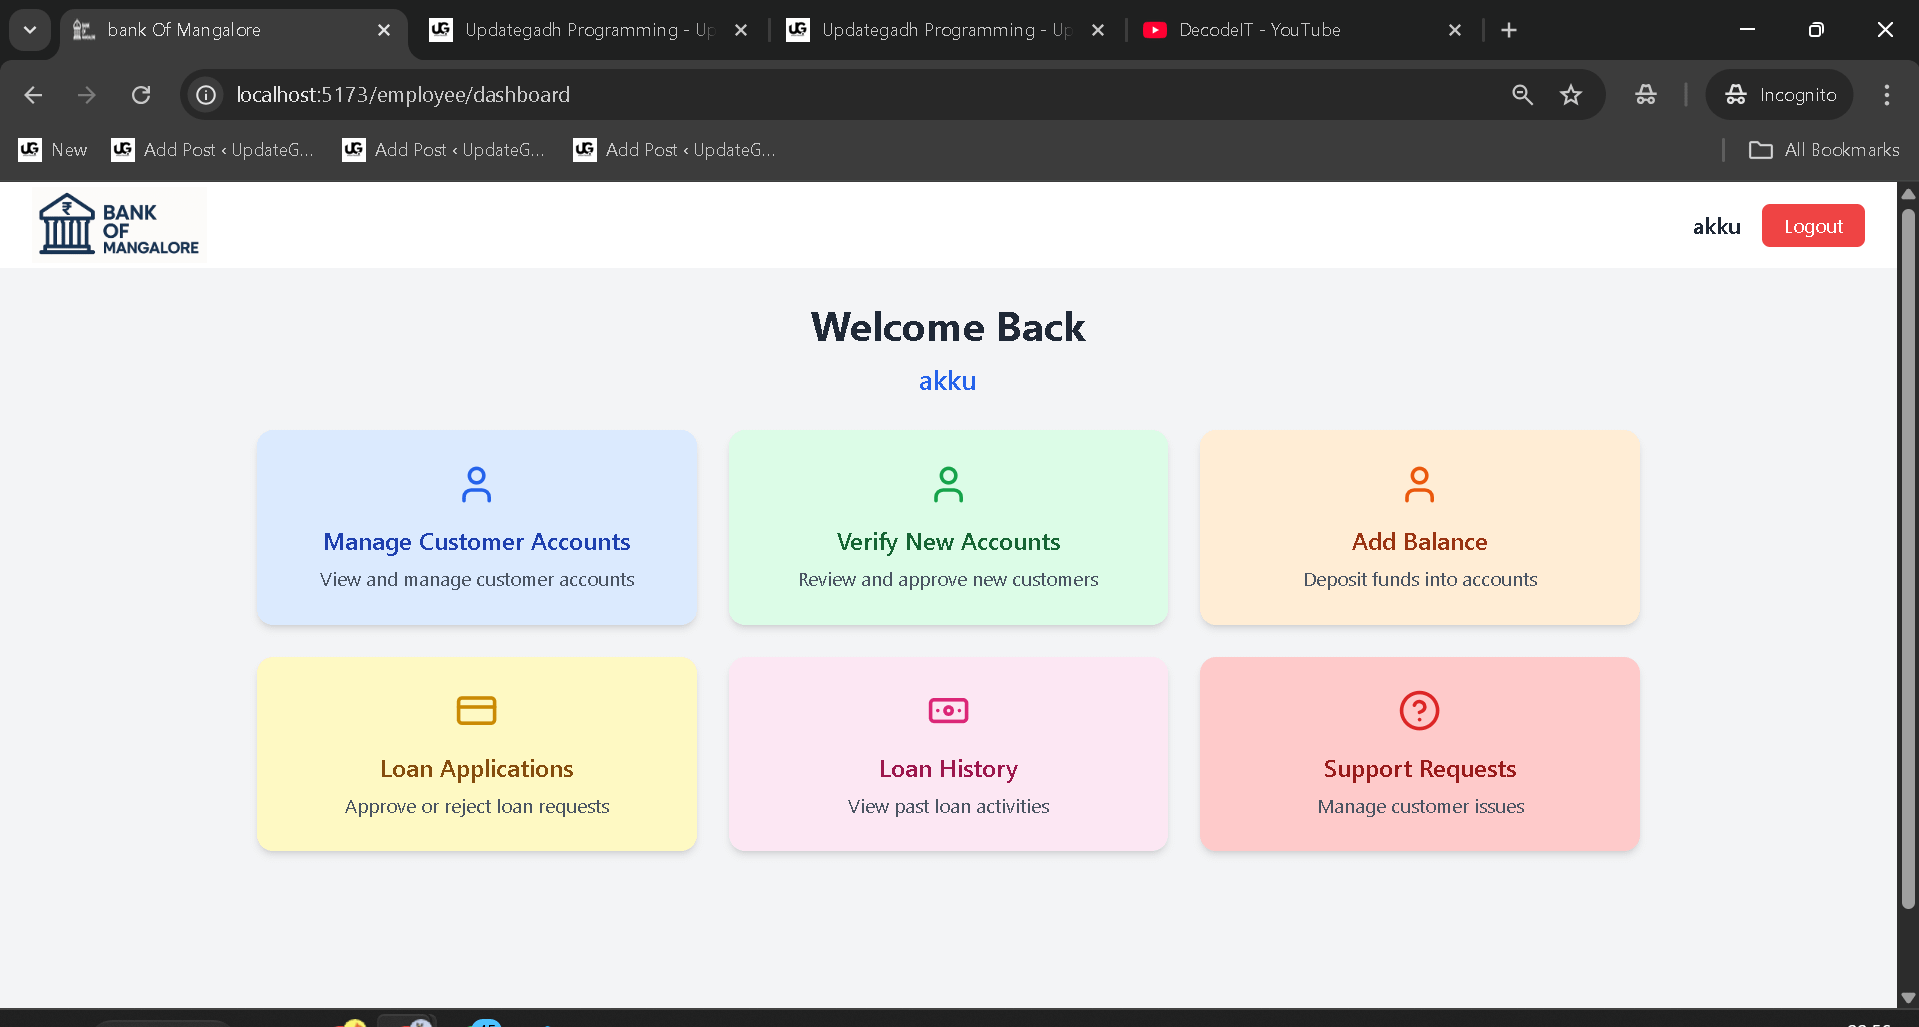Click the Manage Customer Accounts person icon
The image size is (1919, 1027).
click(476, 485)
